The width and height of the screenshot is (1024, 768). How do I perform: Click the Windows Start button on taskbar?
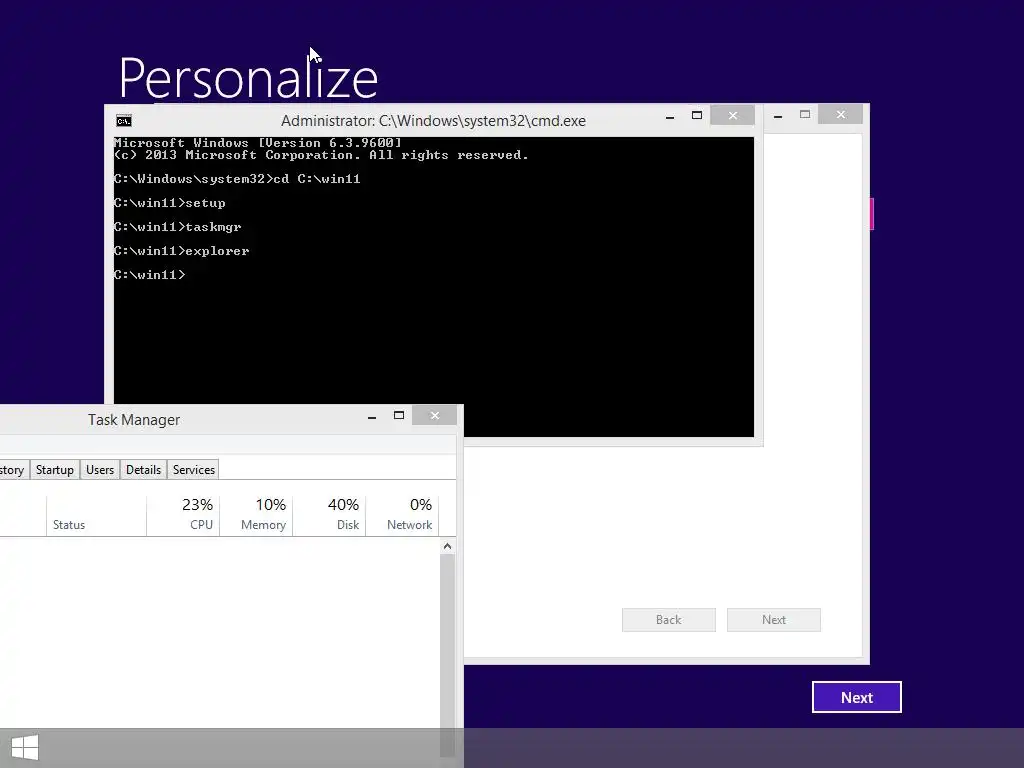(x=25, y=748)
